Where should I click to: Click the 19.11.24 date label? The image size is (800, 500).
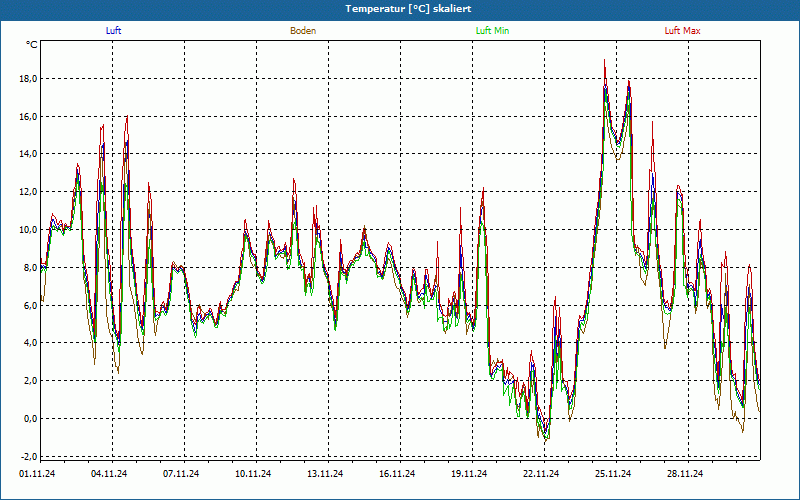(x=469, y=473)
